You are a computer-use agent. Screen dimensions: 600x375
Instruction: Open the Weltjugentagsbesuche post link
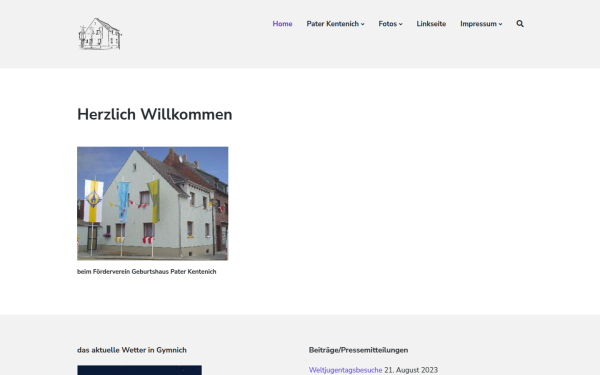click(345, 370)
